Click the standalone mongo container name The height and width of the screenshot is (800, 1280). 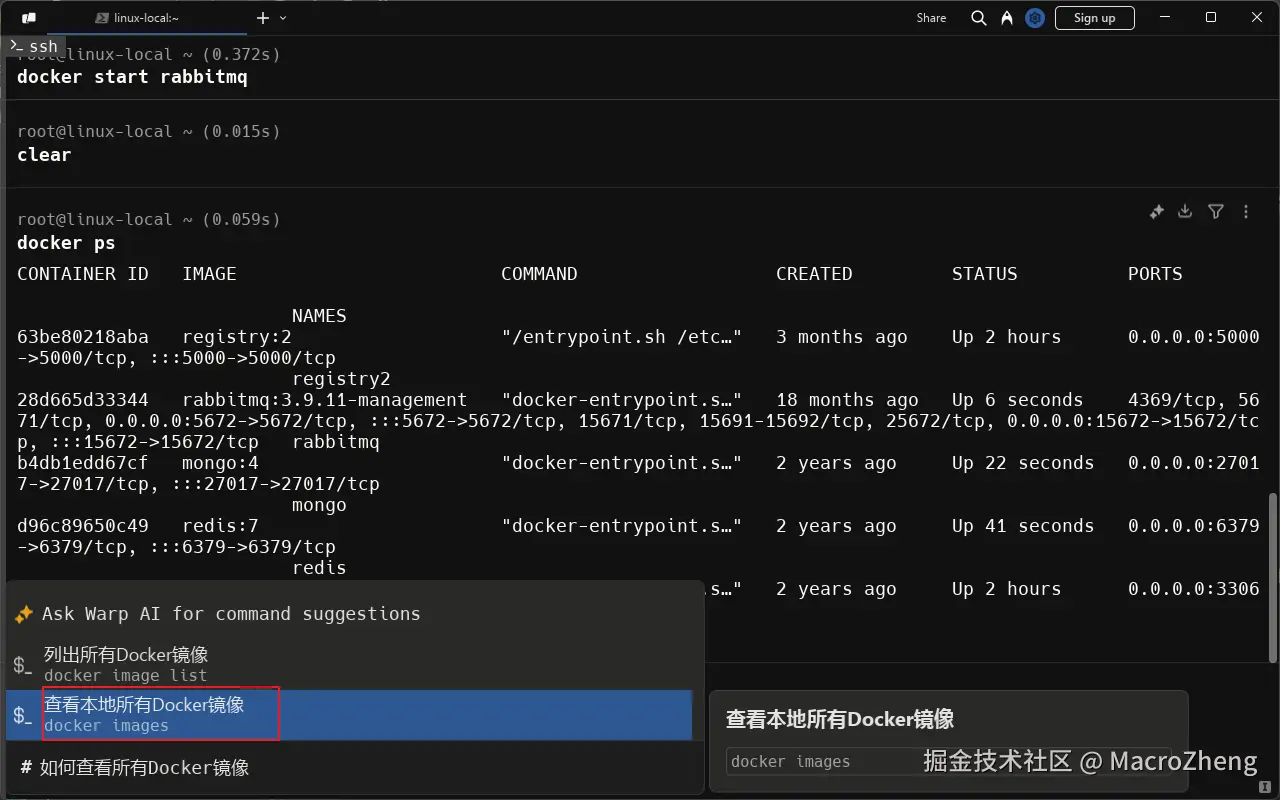[319, 505]
